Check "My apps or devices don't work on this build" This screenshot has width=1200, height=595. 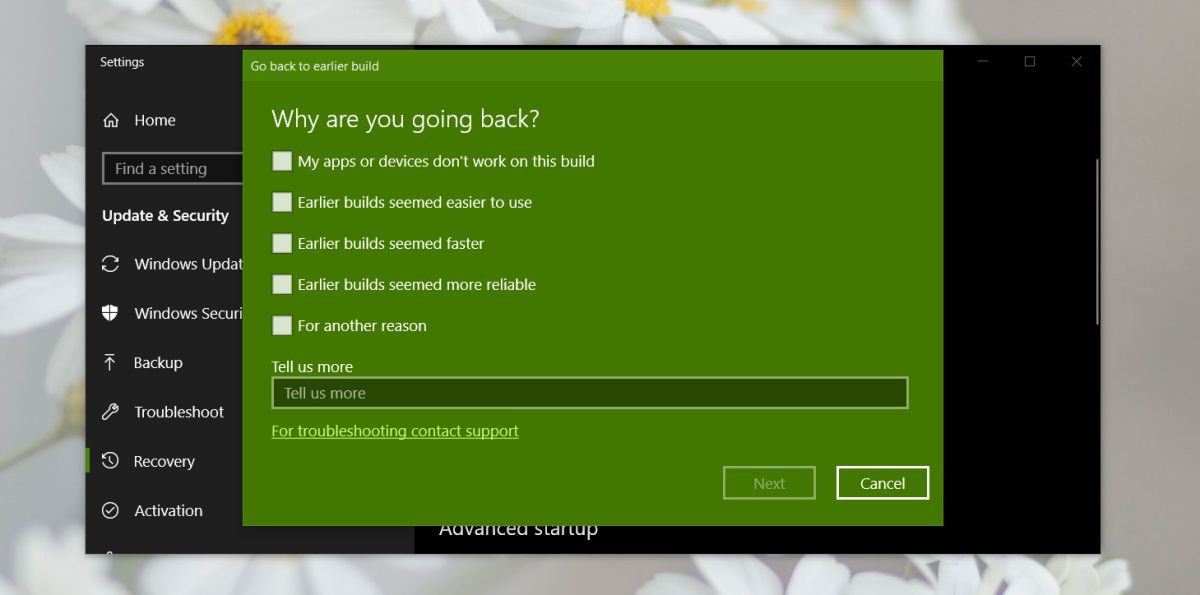[x=282, y=161]
